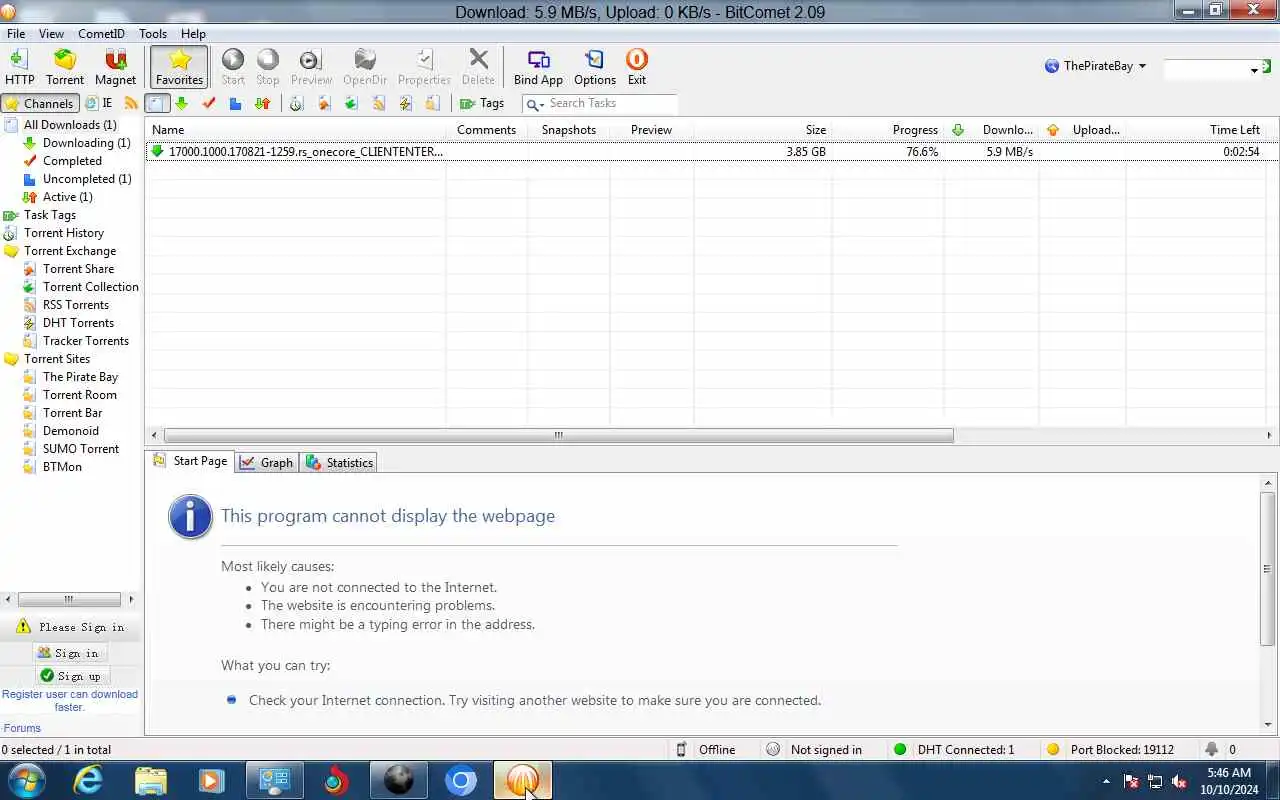Viewport: 1280px width, 800px height.
Task: Open the Help menu
Action: [x=193, y=33]
